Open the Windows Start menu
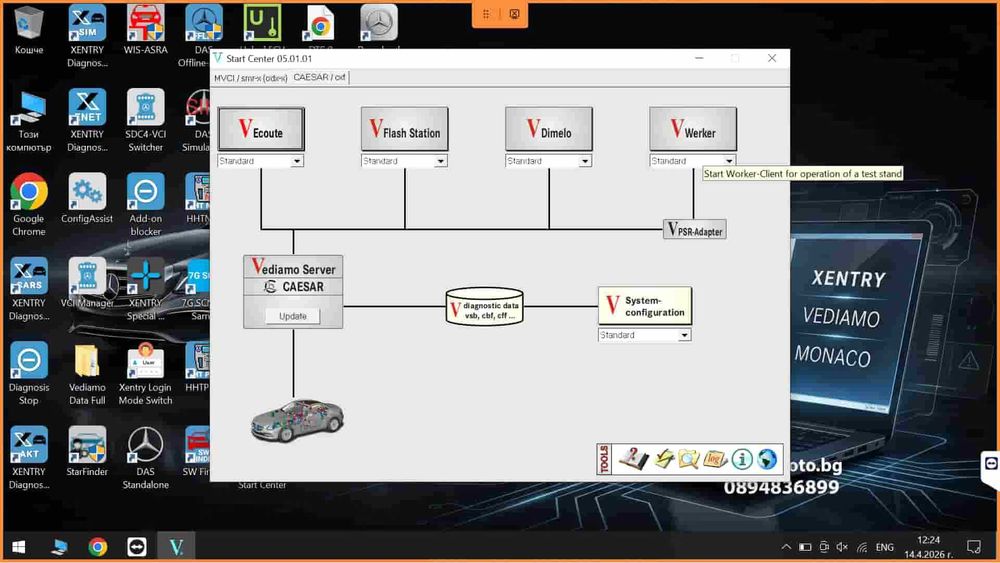Viewport: 1000px width, 563px height. [19, 547]
